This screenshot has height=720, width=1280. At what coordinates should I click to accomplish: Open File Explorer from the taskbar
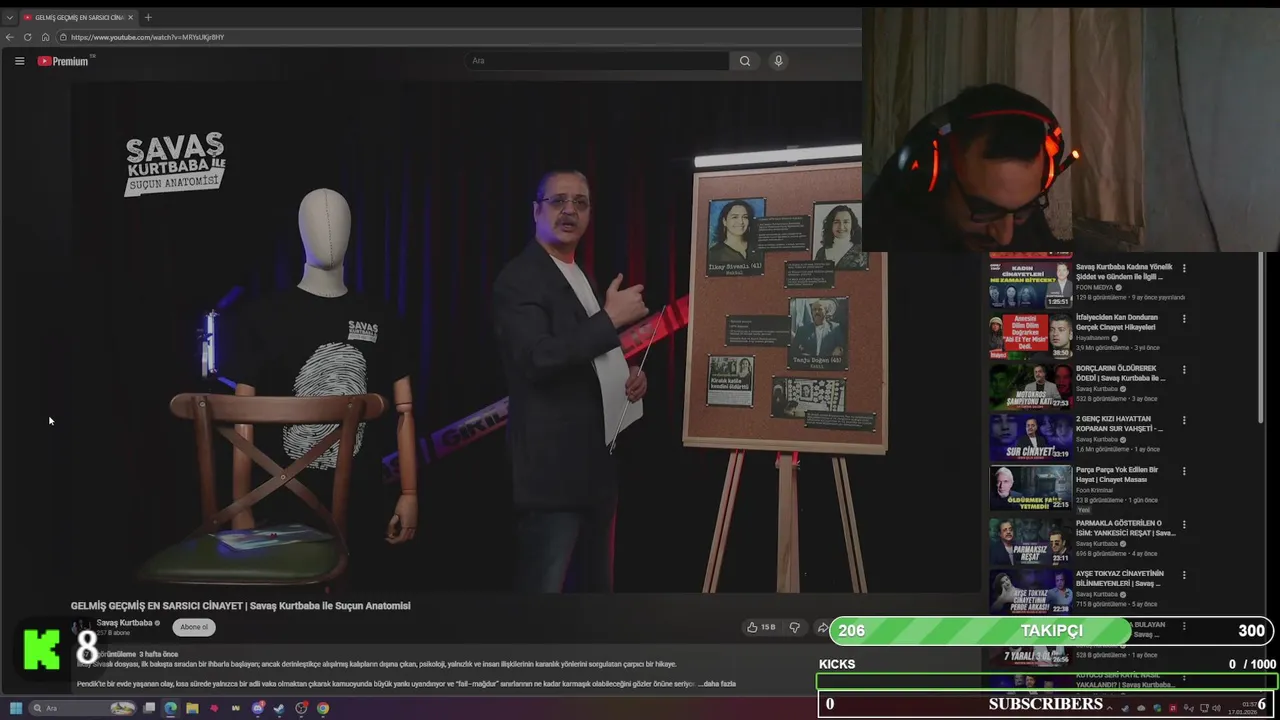coord(192,708)
